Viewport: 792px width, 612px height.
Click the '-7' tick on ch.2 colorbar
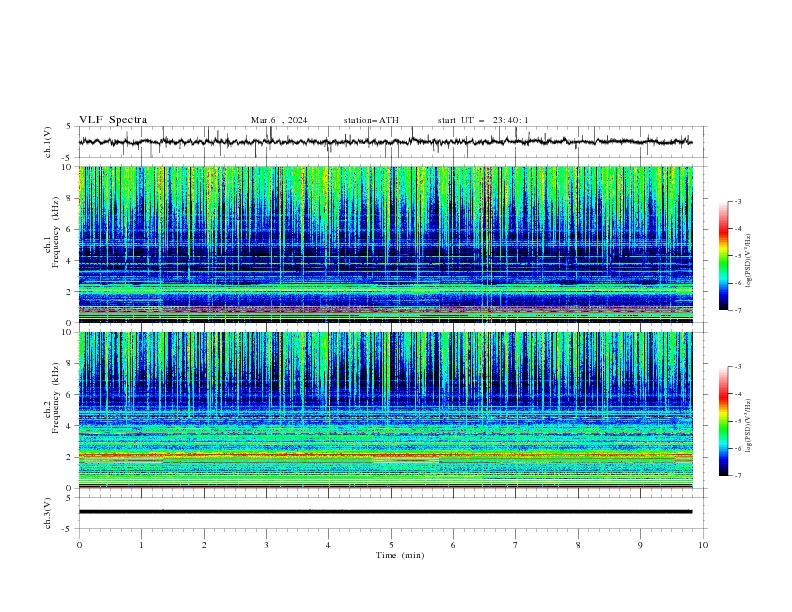(x=737, y=475)
